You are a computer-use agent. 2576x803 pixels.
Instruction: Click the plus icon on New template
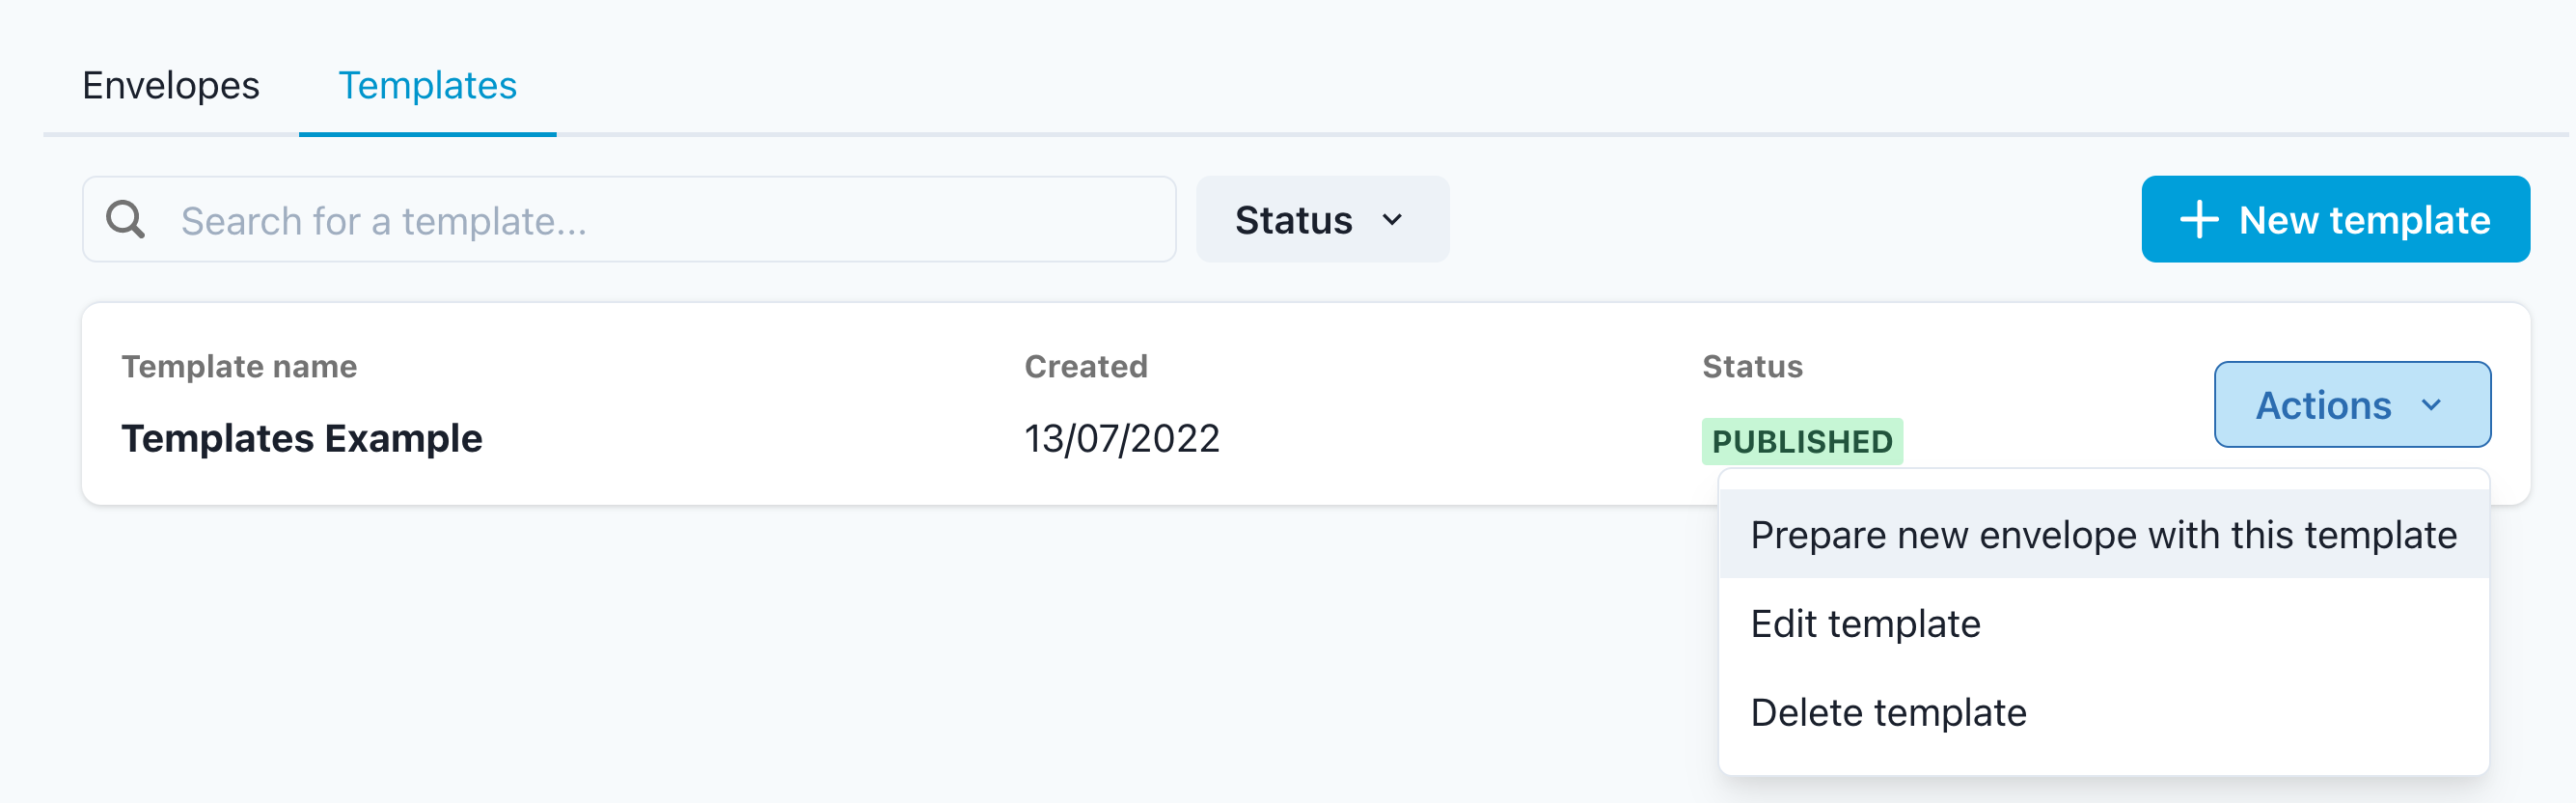point(2198,219)
